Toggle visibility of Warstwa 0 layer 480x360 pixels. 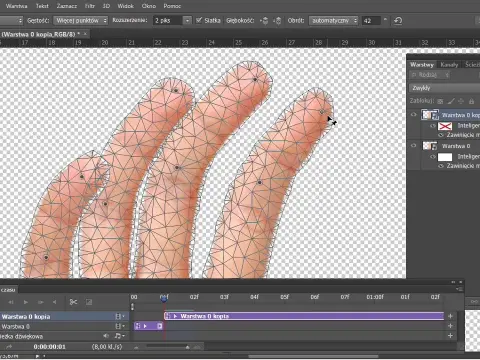coord(414,146)
